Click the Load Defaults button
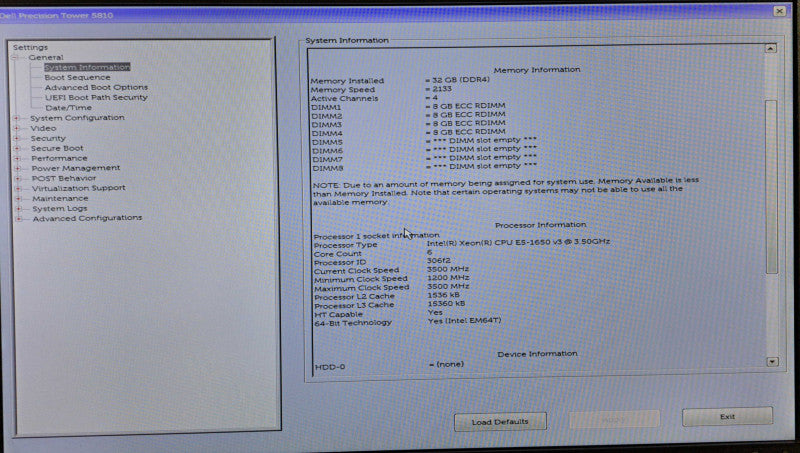800x453 pixels. pos(500,422)
